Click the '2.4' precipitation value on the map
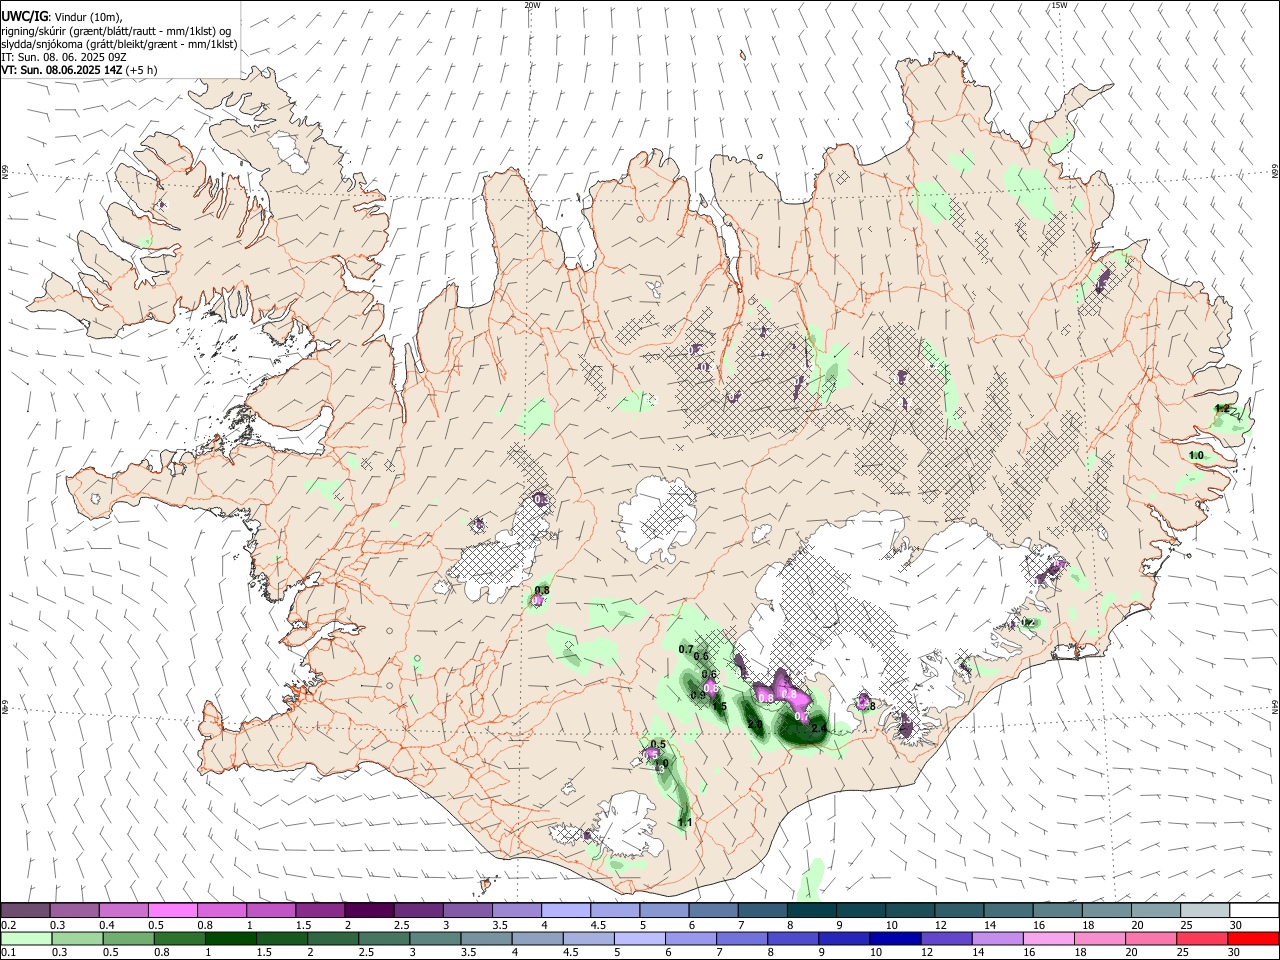 818,728
